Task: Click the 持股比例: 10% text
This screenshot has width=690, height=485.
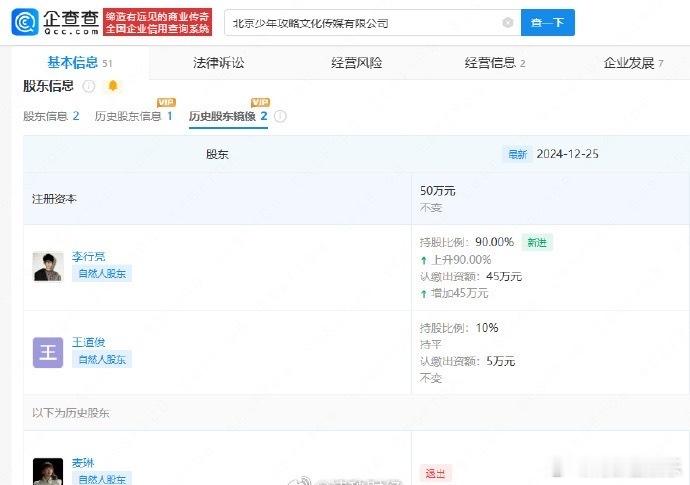Action: click(x=459, y=328)
